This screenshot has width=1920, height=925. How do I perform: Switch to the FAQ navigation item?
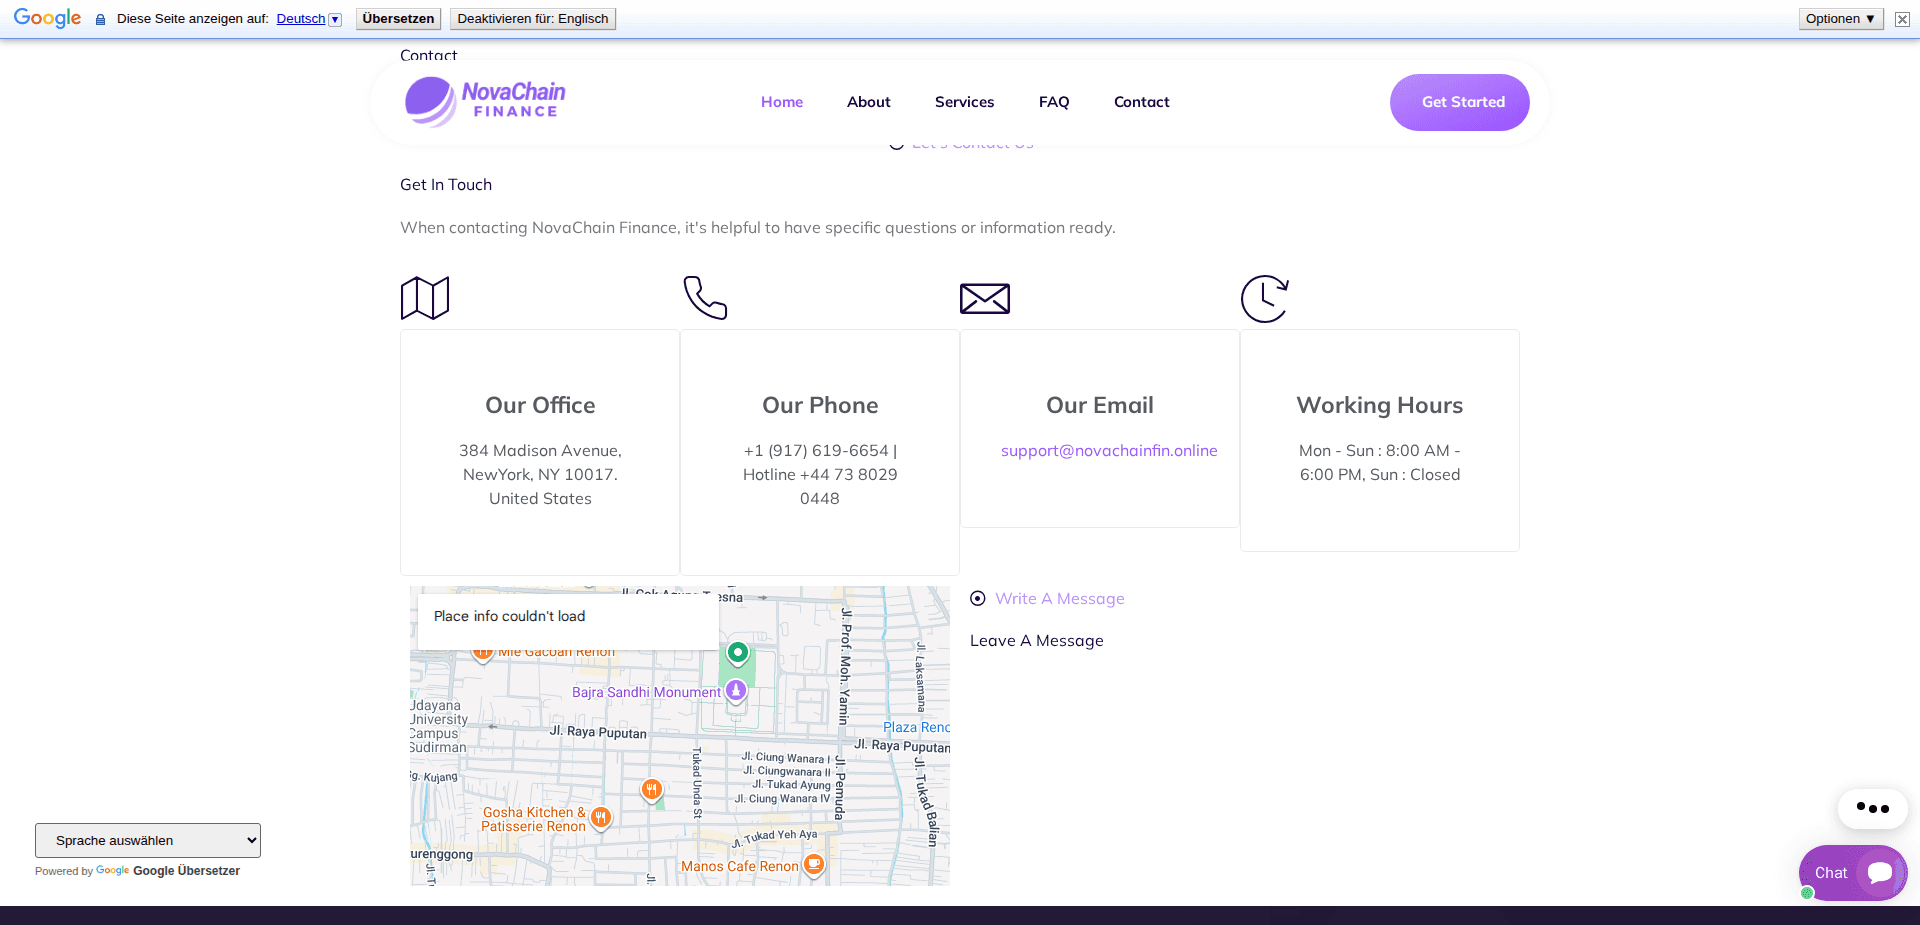[1054, 101]
